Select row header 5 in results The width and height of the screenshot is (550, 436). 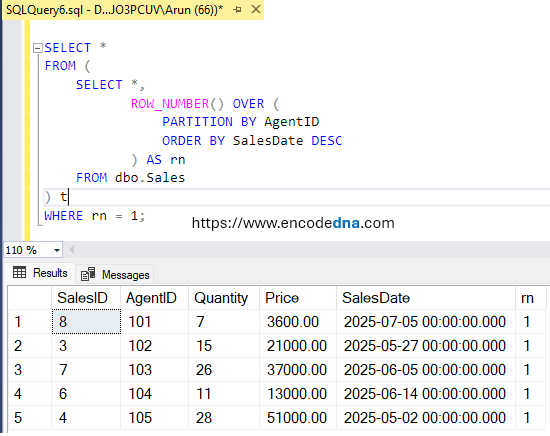point(30,417)
